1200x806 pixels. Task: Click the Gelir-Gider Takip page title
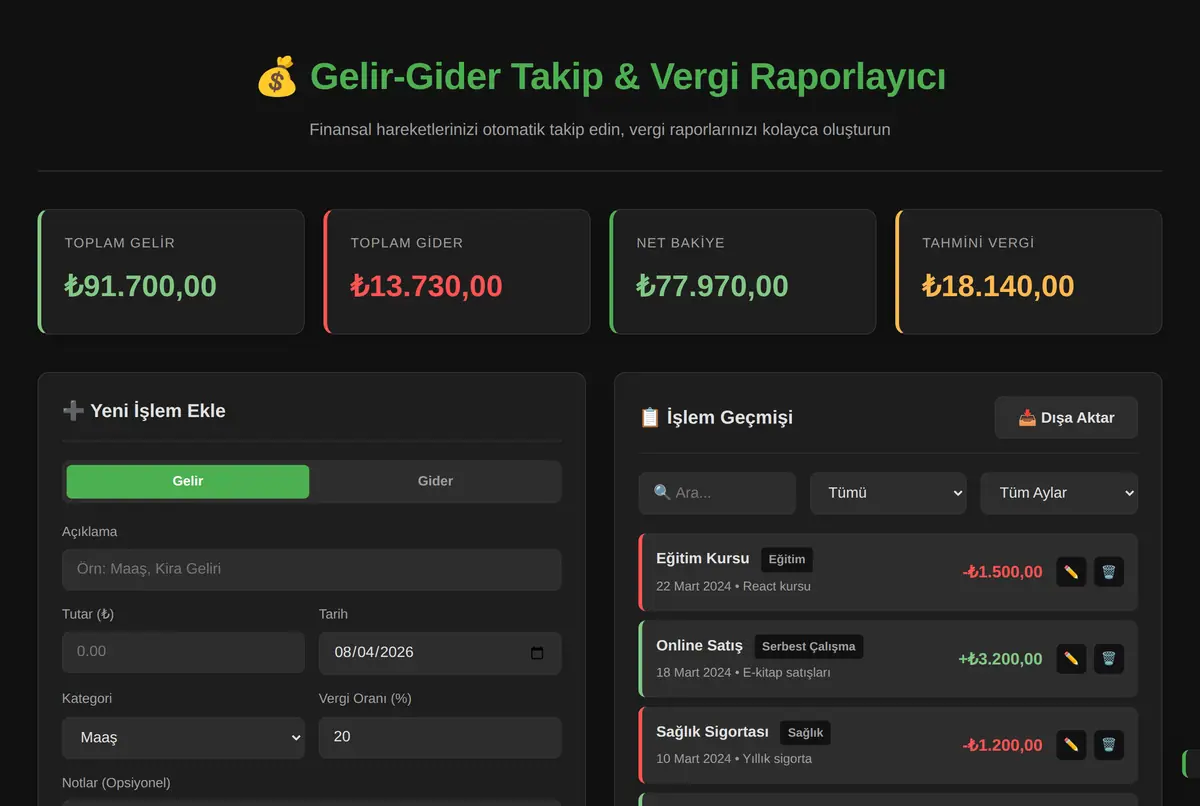(600, 77)
